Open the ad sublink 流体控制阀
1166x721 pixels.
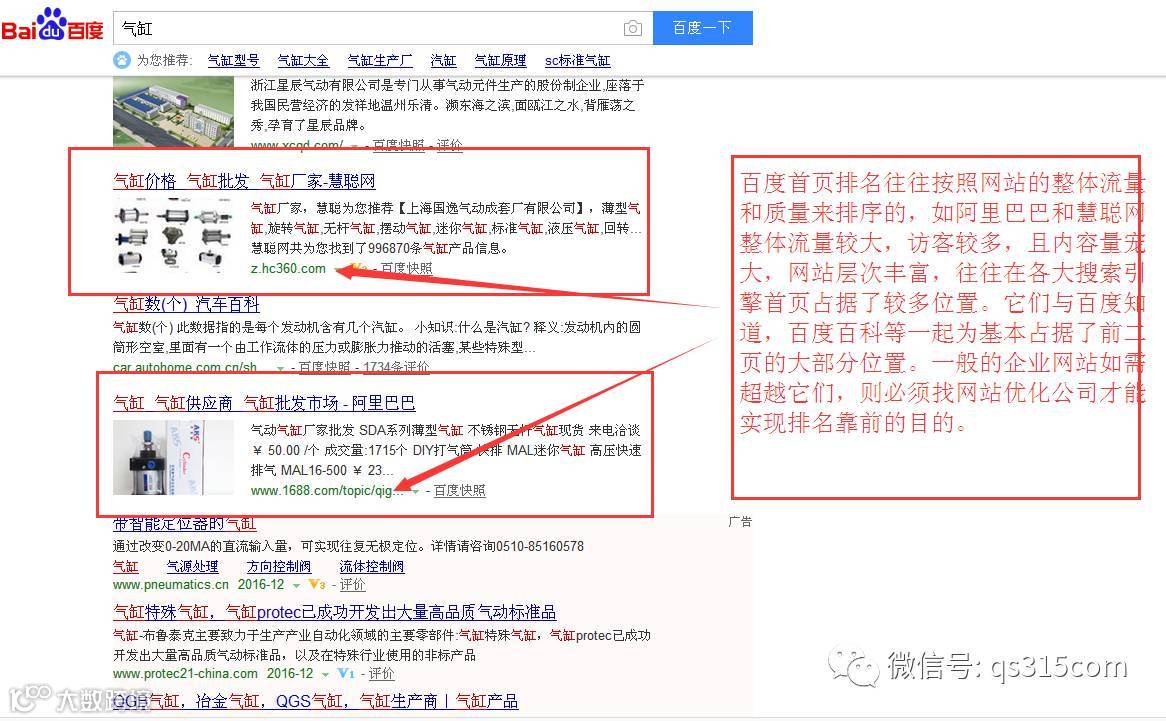(372, 566)
